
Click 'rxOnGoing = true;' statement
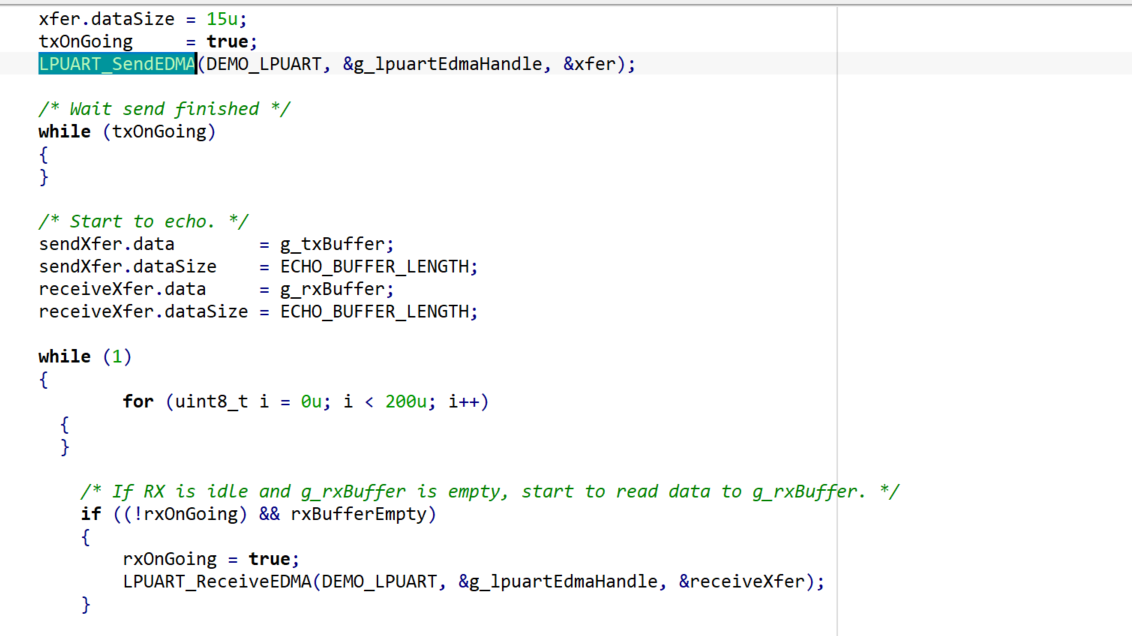click(x=211, y=559)
